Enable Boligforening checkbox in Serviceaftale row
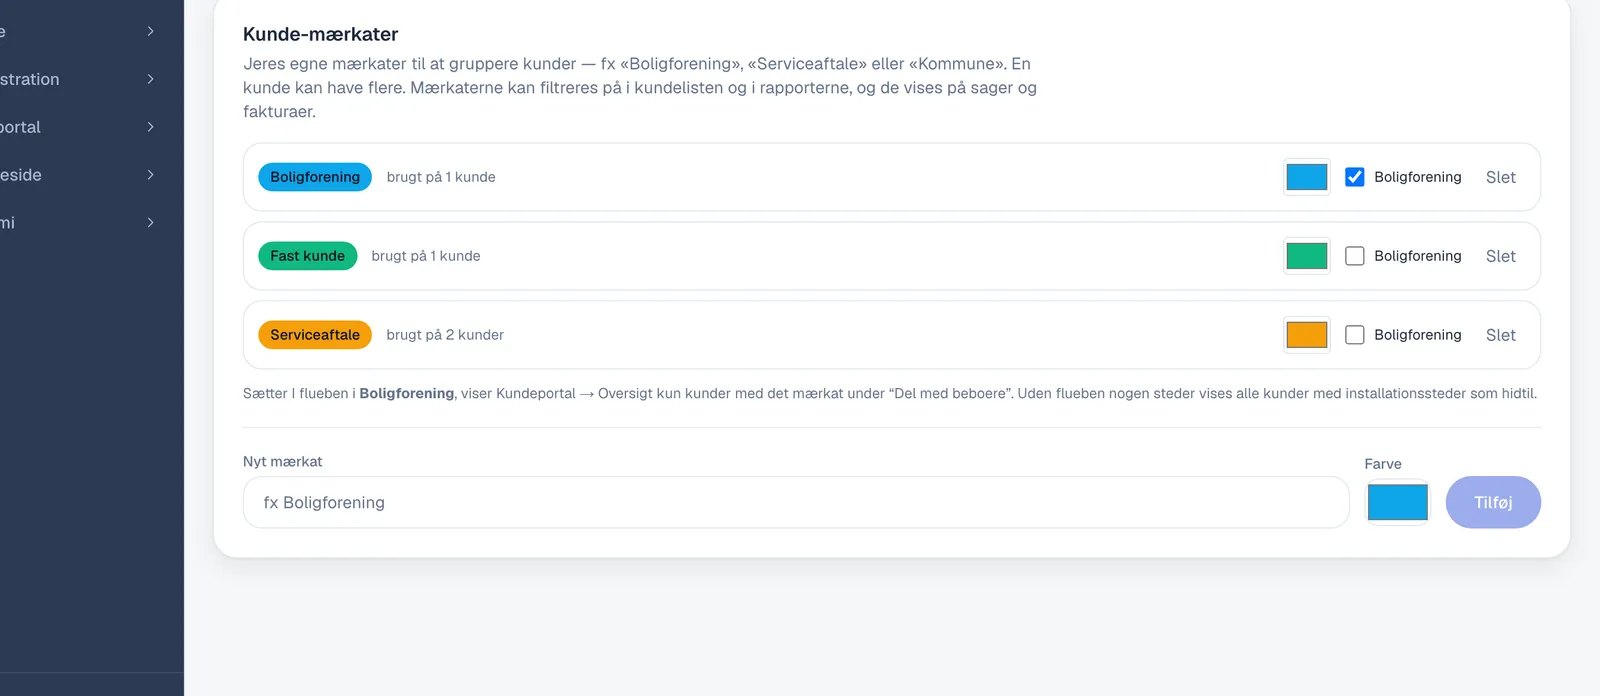This screenshot has height=696, width=1600. pos(1354,335)
